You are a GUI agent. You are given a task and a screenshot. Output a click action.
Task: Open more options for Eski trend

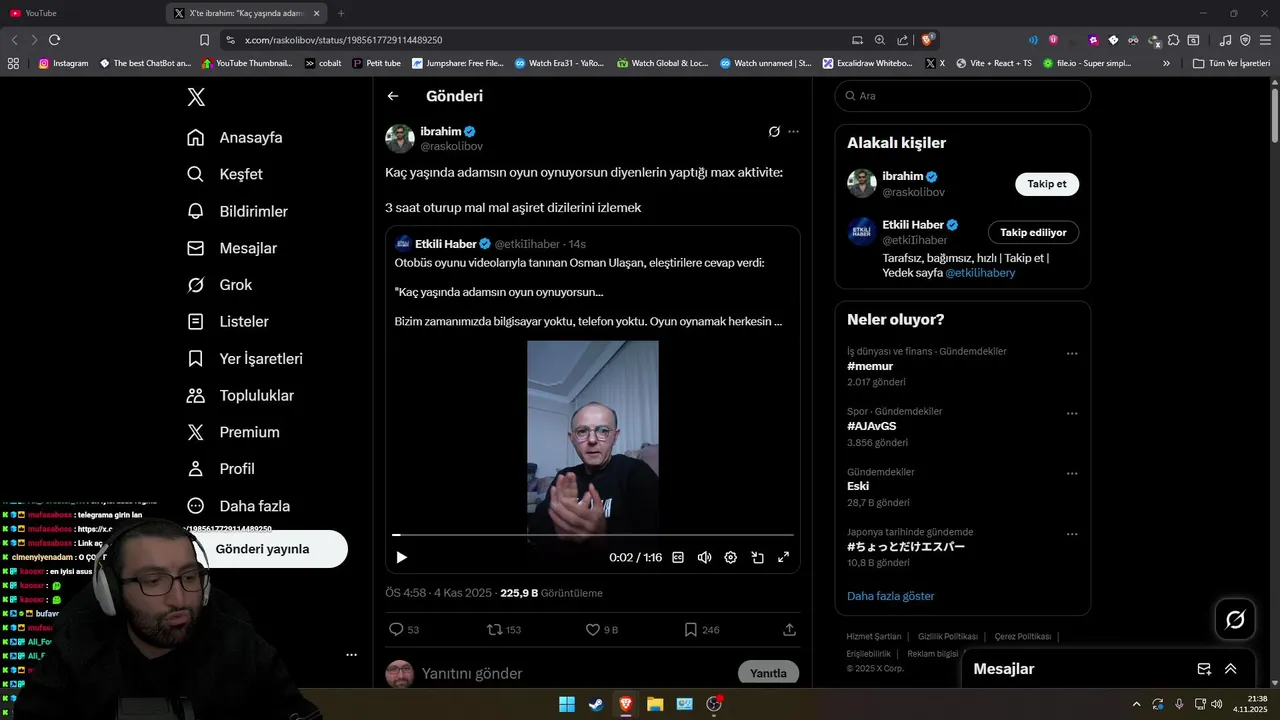click(x=1072, y=474)
